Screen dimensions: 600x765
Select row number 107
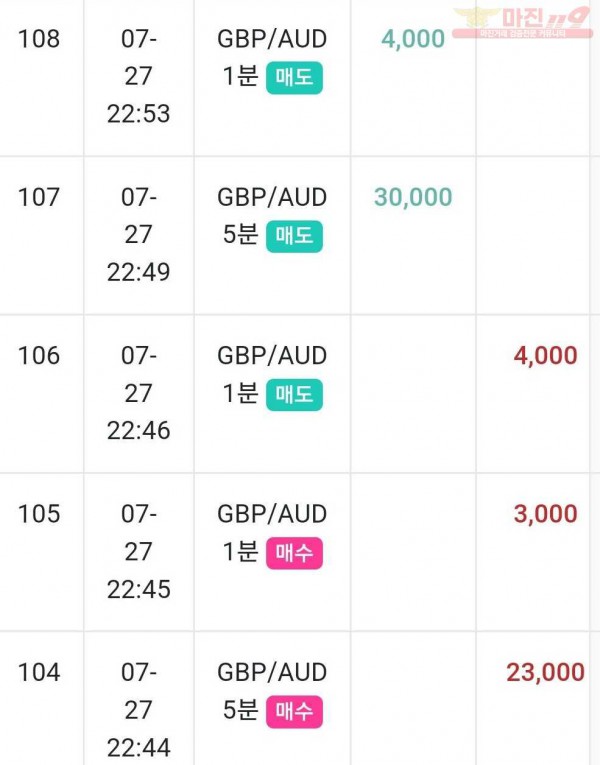tap(39, 197)
